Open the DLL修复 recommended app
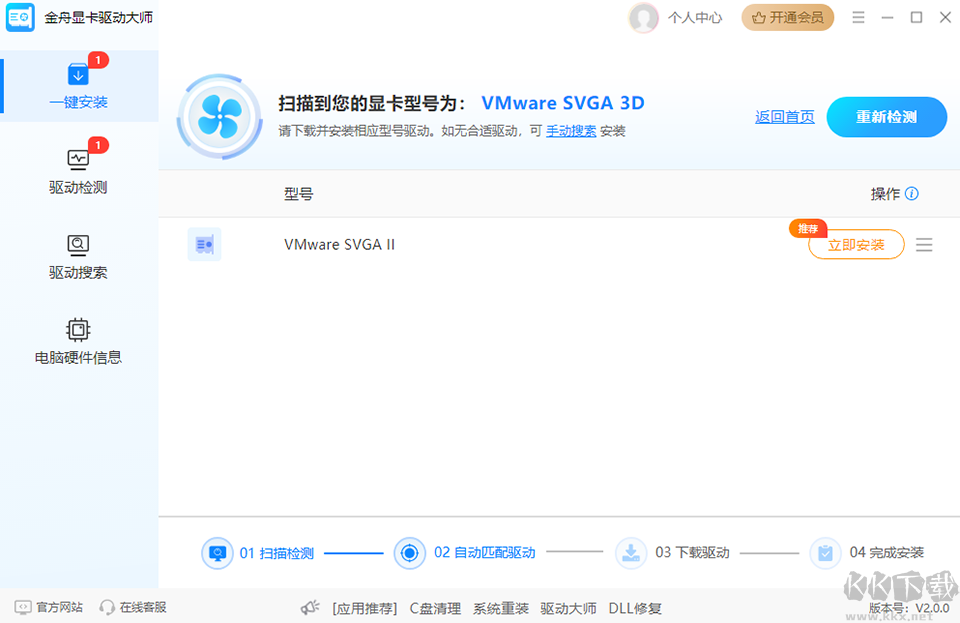 click(x=635, y=608)
